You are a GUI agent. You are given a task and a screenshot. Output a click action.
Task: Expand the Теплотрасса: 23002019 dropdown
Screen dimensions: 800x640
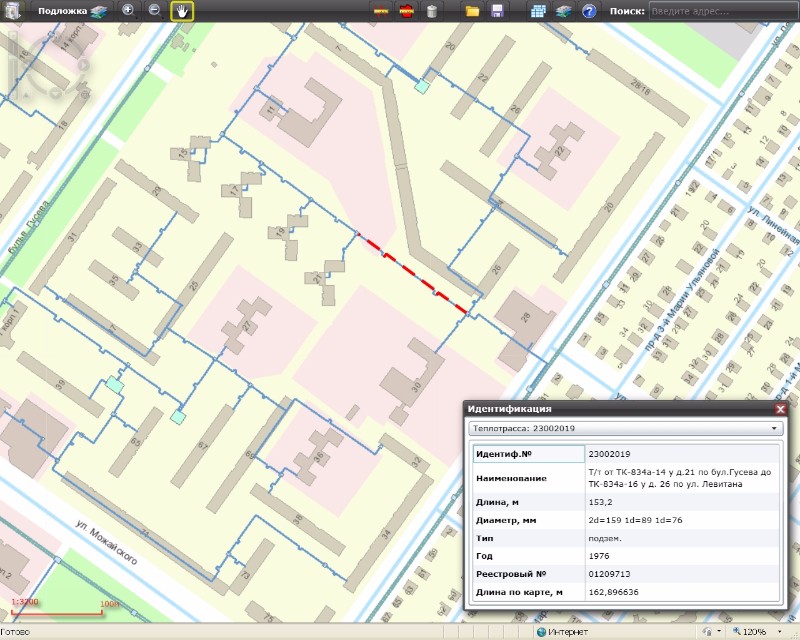click(x=774, y=428)
